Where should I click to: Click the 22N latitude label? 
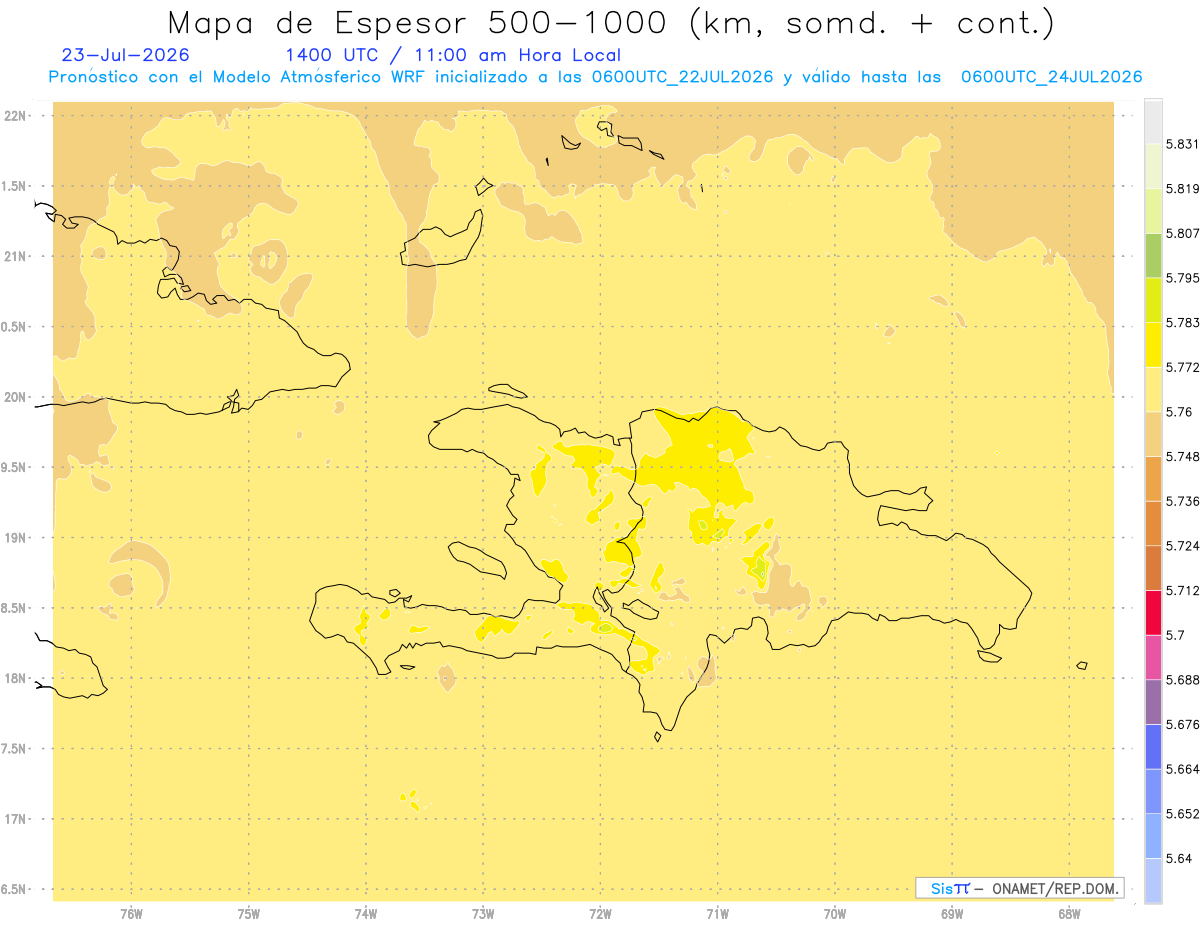click(x=15, y=116)
